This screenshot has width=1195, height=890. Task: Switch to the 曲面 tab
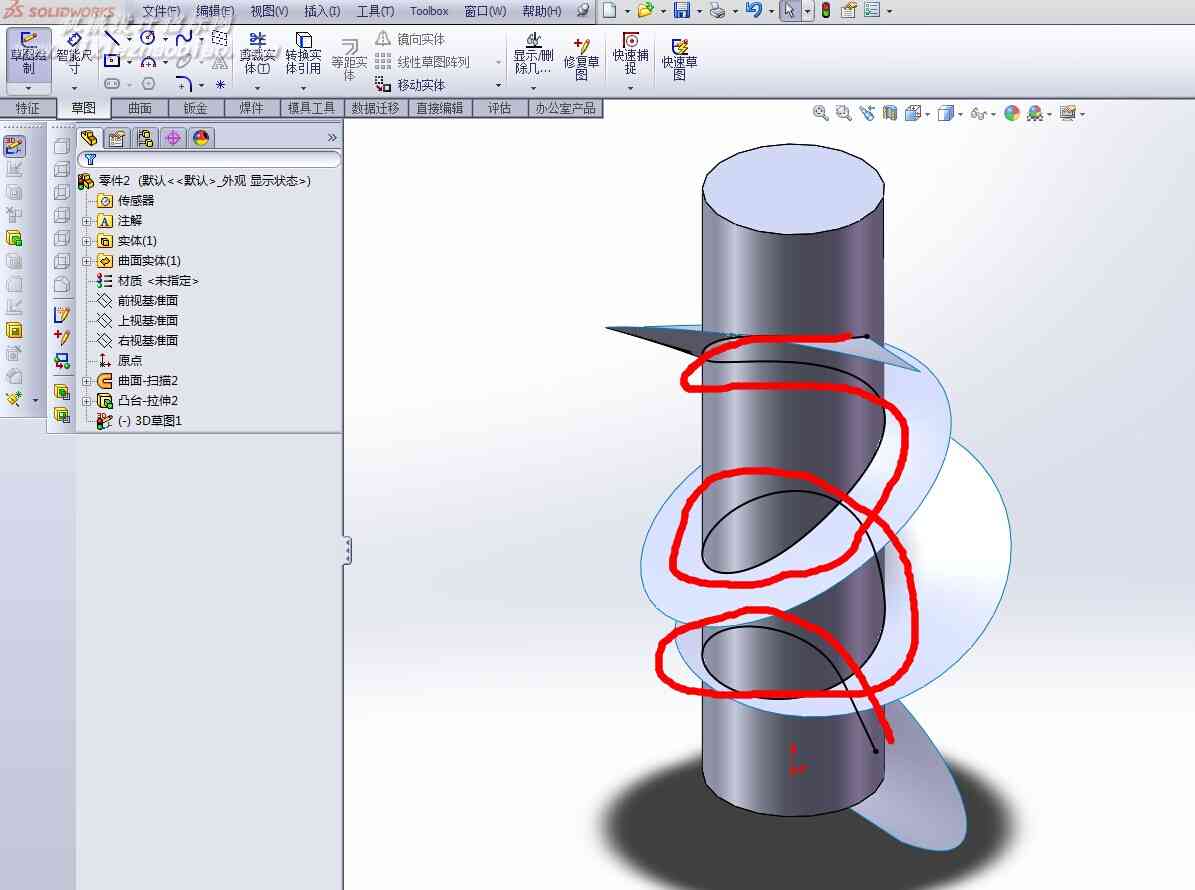(139, 108)
